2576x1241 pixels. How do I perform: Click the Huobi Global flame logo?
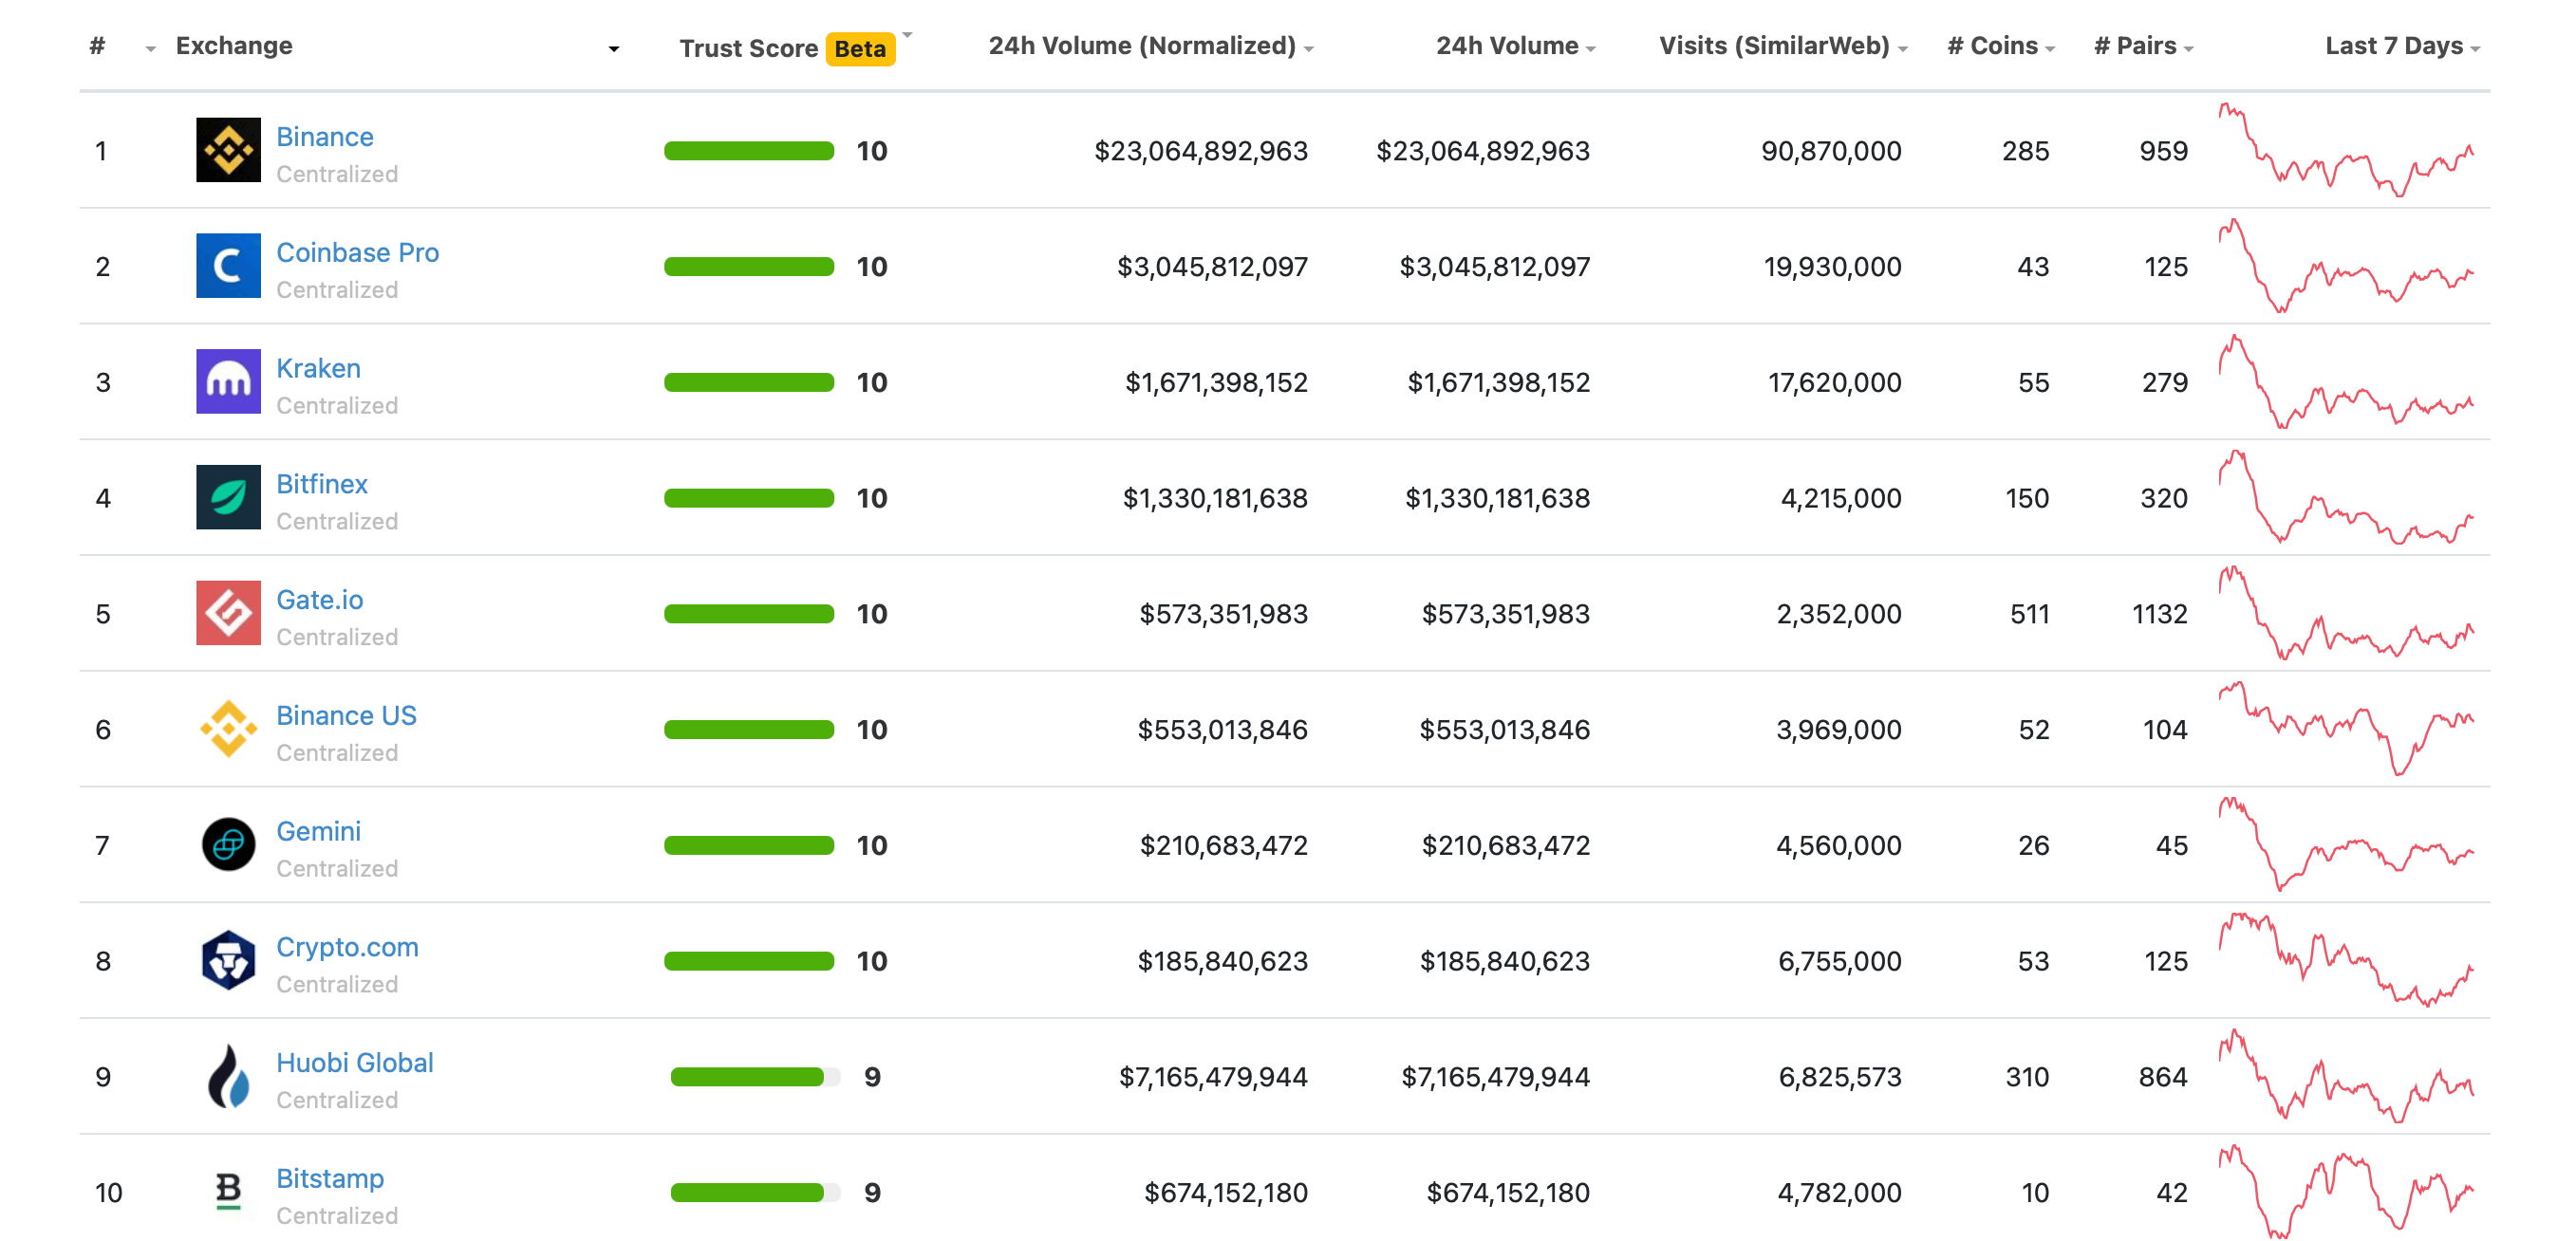228,1077
